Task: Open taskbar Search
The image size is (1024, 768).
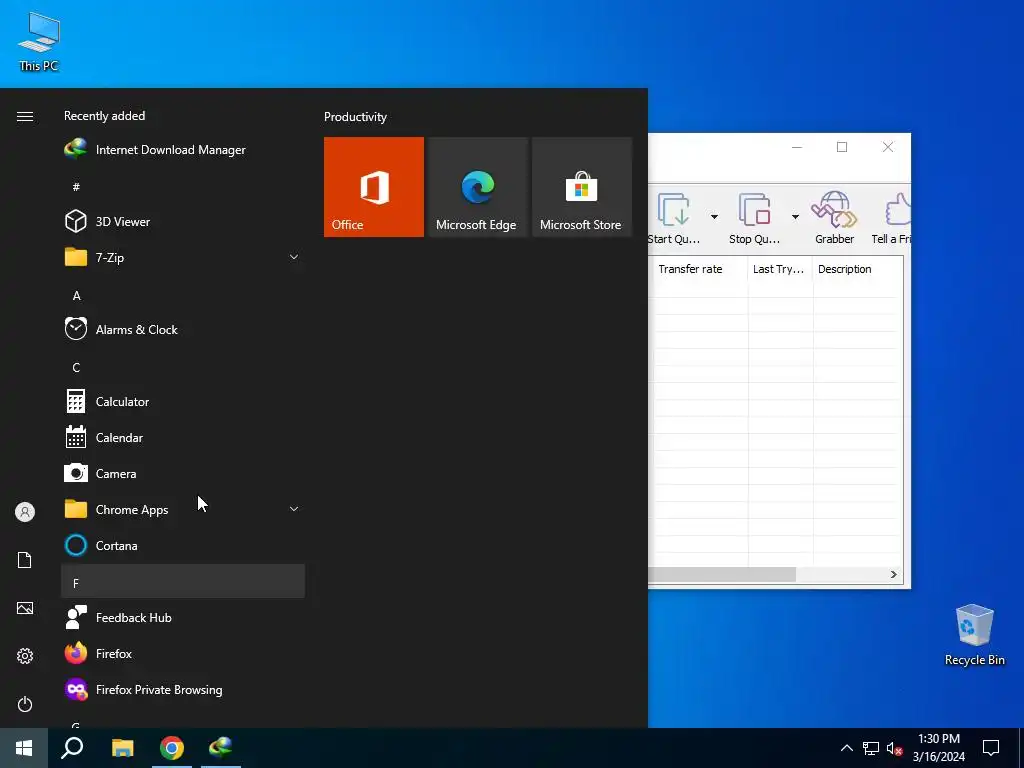Action: tap(72, 748)
